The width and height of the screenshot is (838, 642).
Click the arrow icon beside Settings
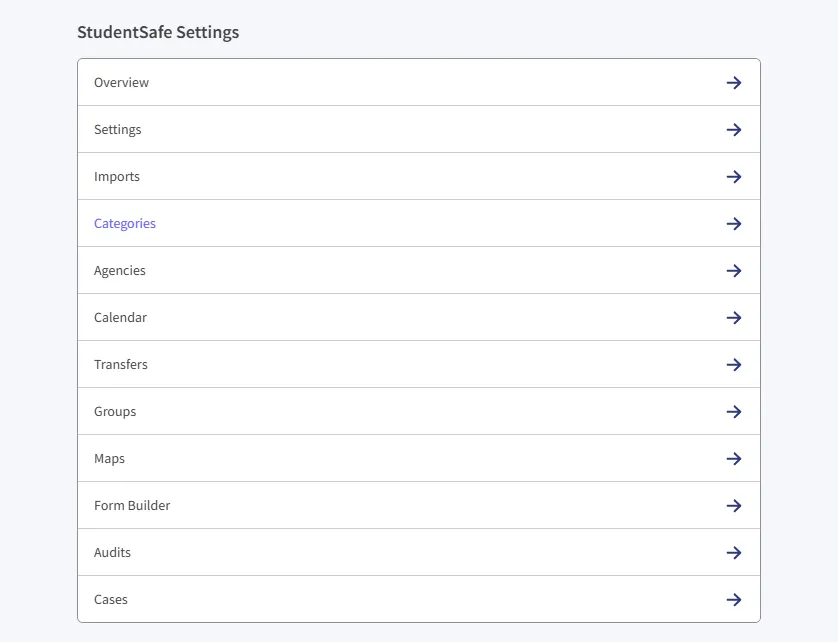734,129
